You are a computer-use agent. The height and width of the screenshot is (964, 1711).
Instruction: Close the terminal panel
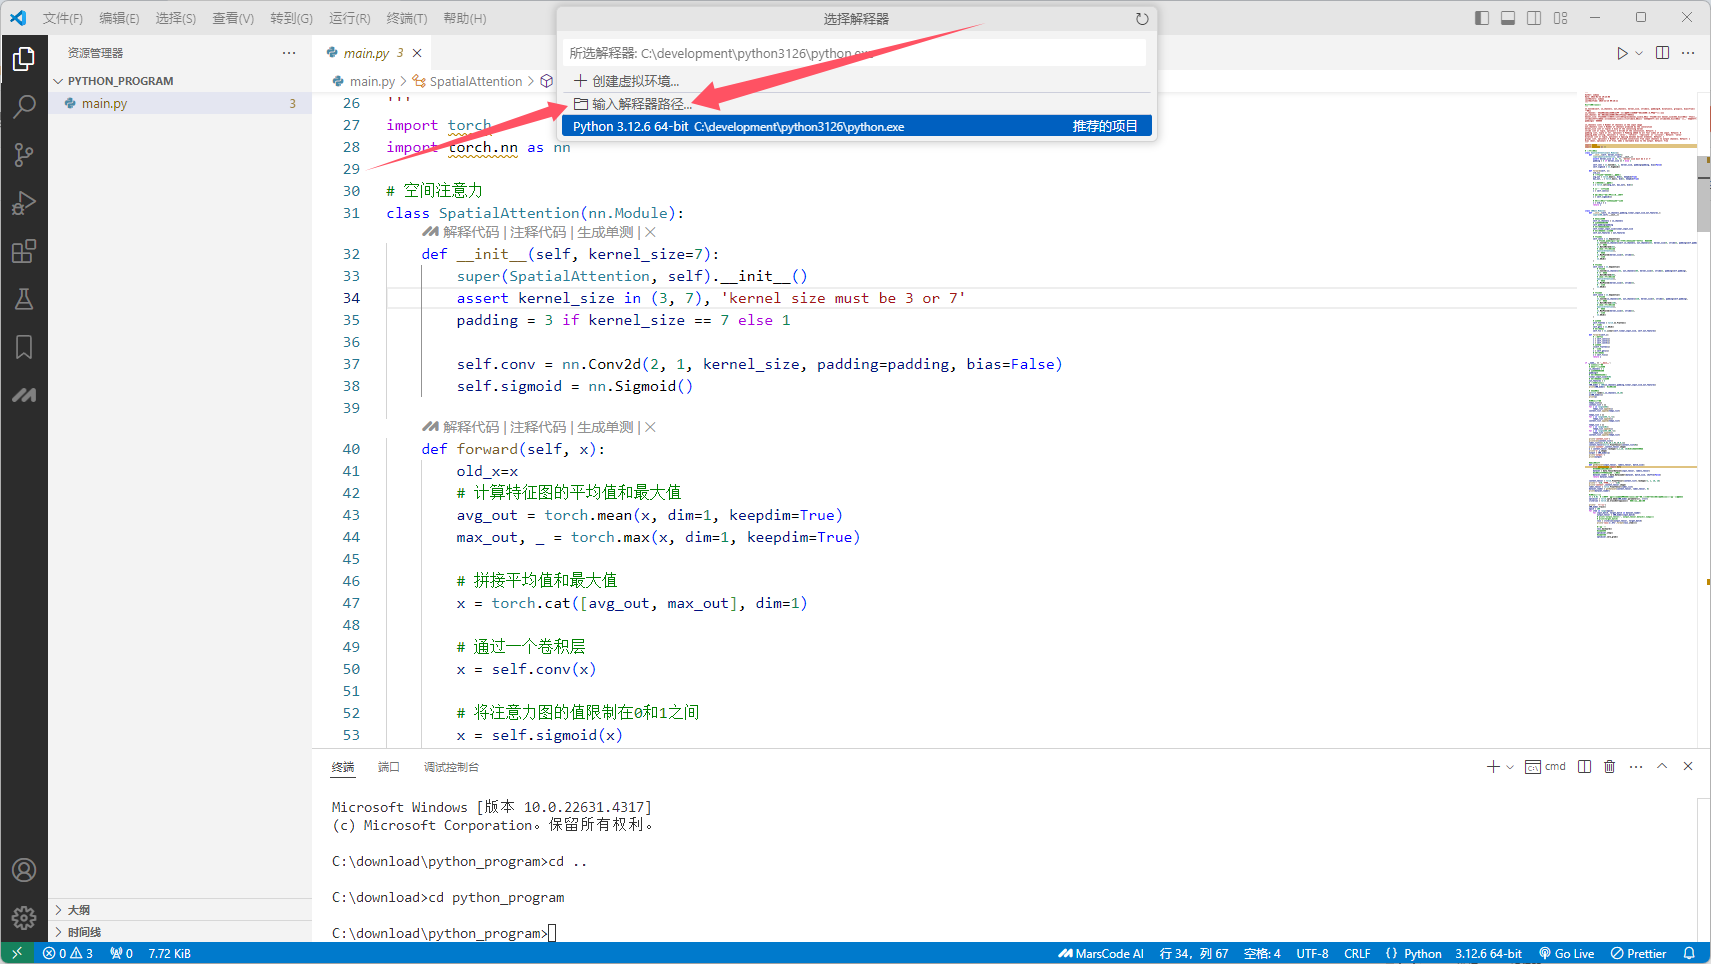pyautogui.click(x=1688, y=767)
